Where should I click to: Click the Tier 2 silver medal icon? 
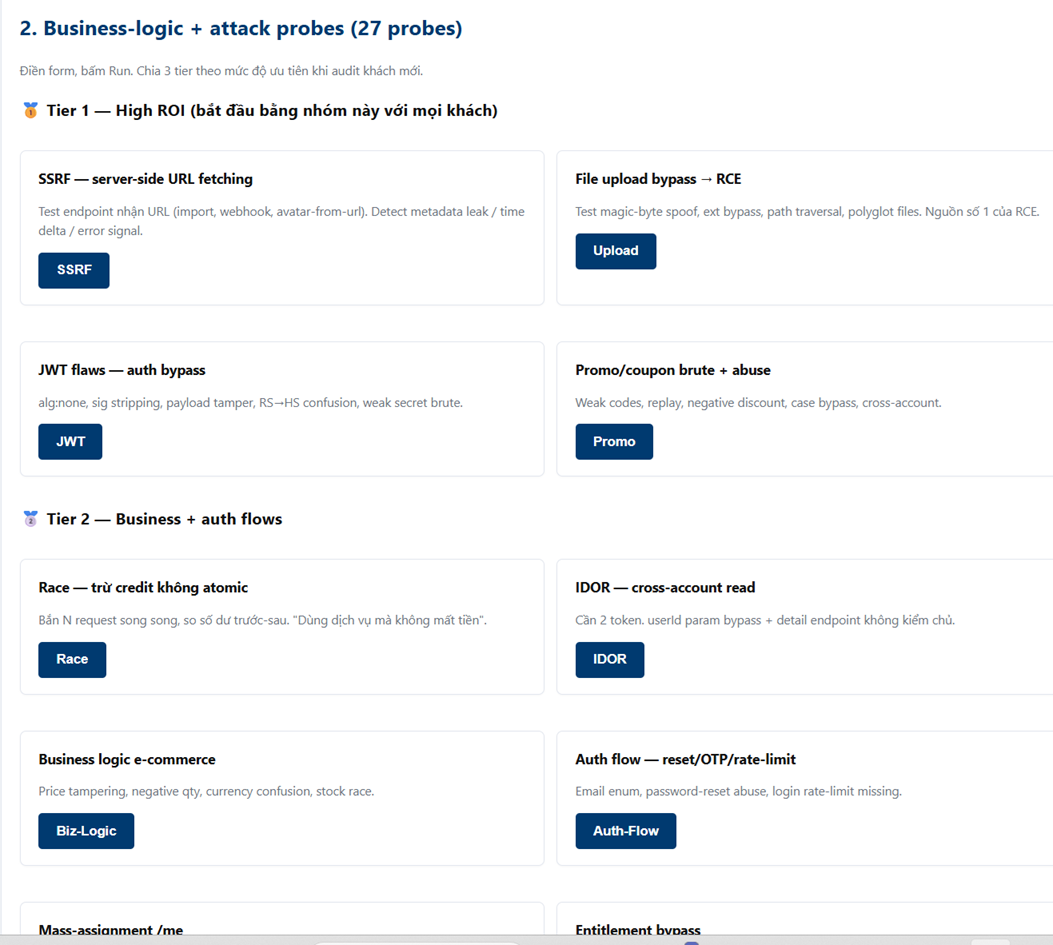[30, 519]
